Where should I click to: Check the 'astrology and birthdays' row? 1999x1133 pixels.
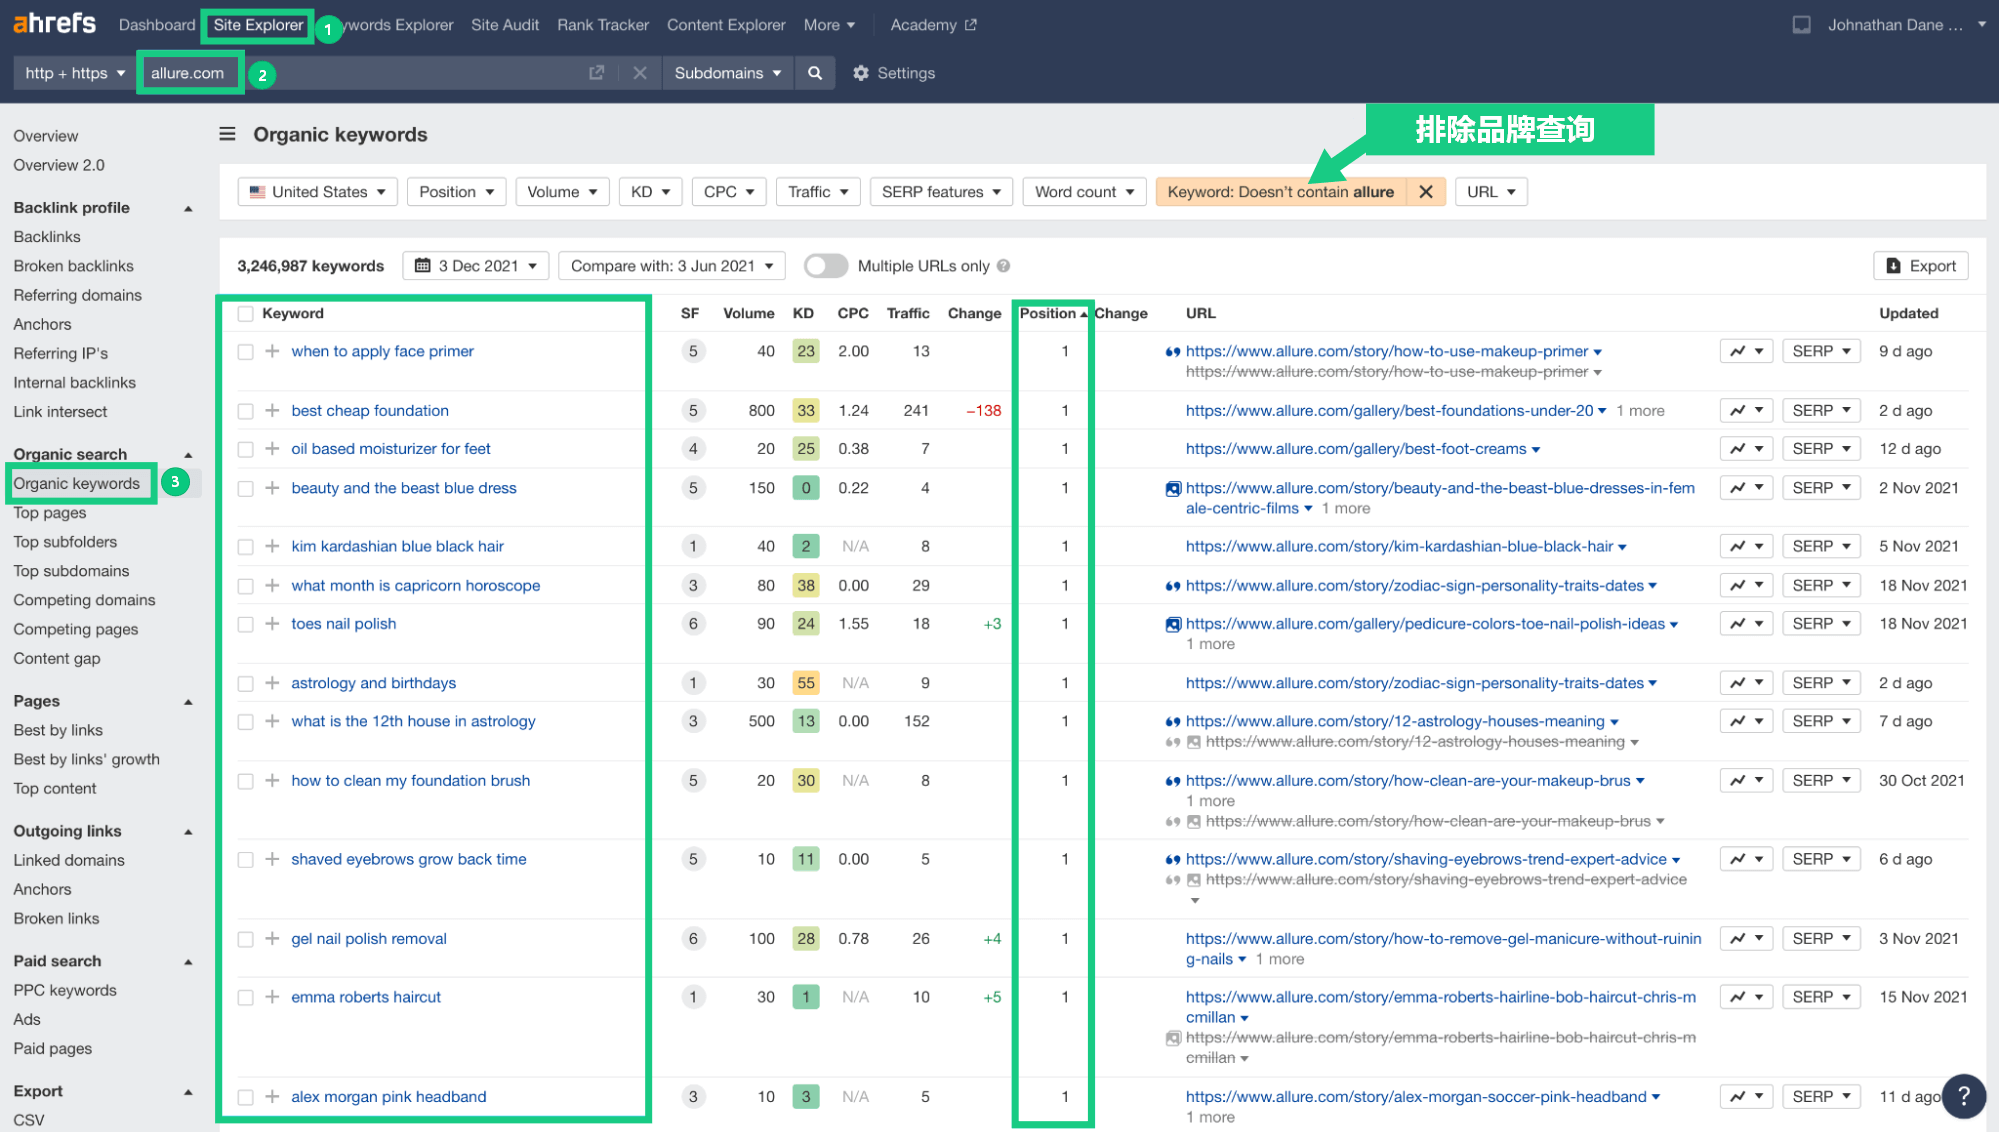[245, 684]
